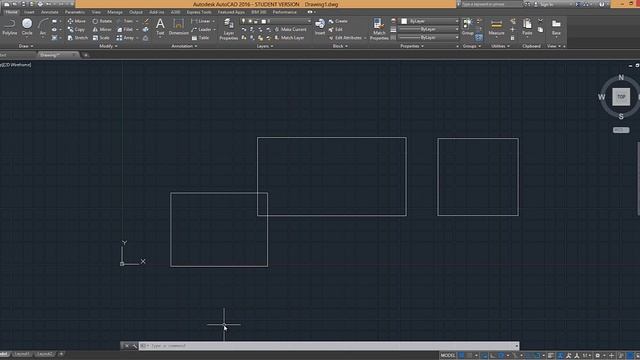Image resolution: width=640 pixels, height=360 pixels.
Task: Click the Insert block icon
Action: [320, 27]
